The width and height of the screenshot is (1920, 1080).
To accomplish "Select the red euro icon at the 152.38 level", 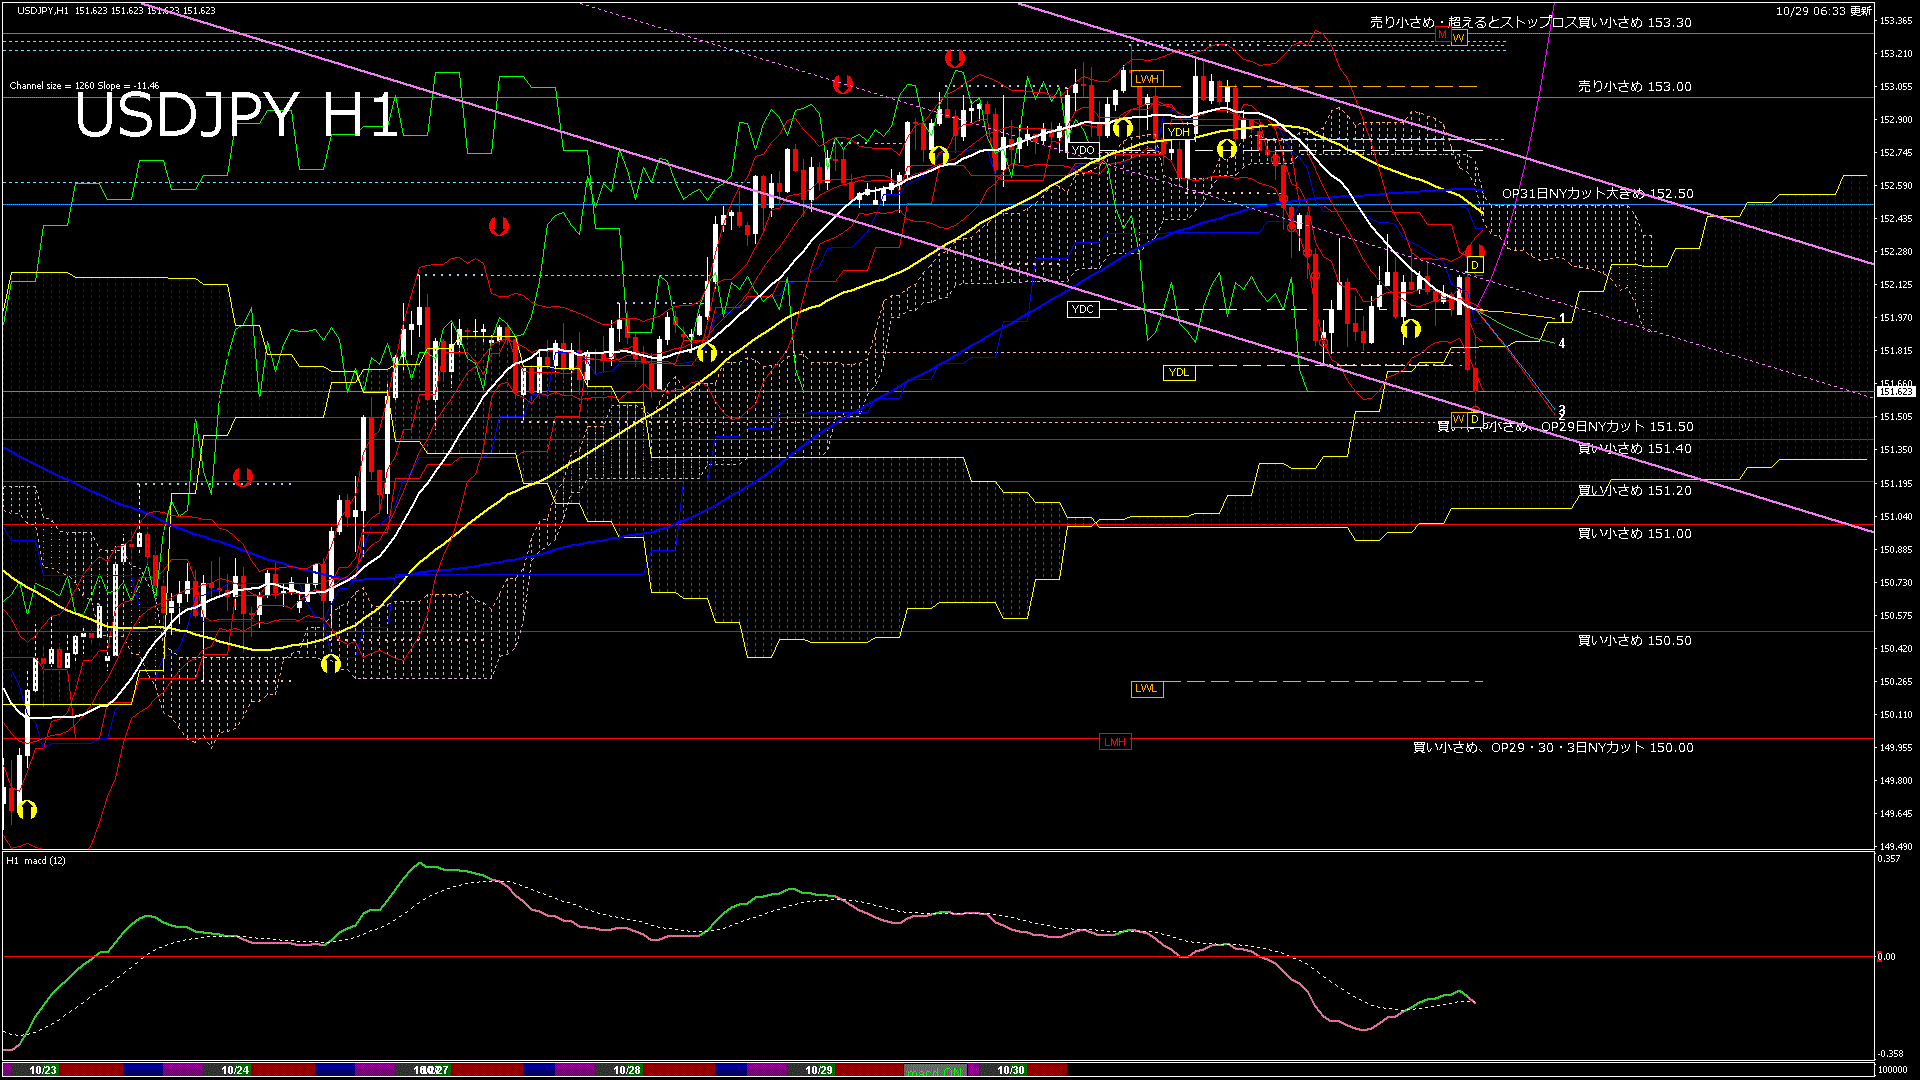I will pyautogui.click(x=498, y=225).
